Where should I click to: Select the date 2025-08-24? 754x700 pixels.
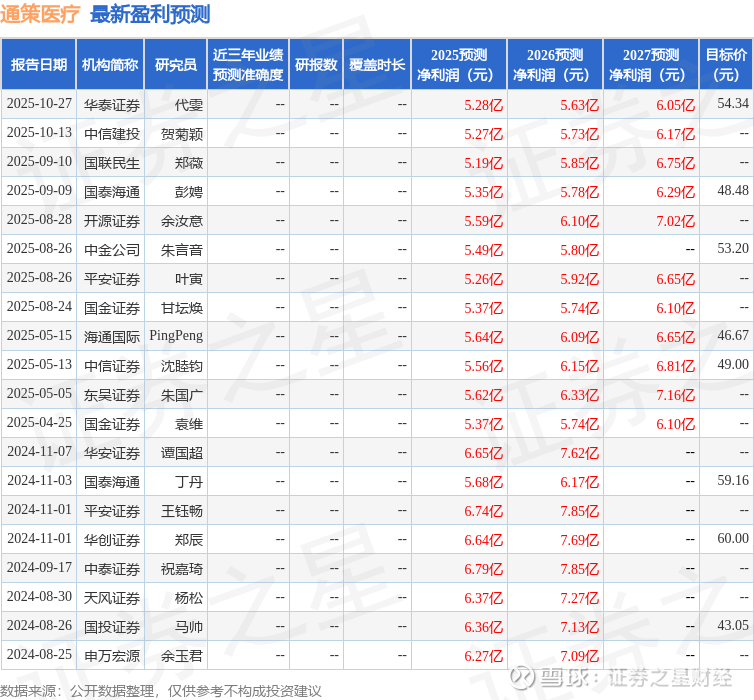click(39, 307)
